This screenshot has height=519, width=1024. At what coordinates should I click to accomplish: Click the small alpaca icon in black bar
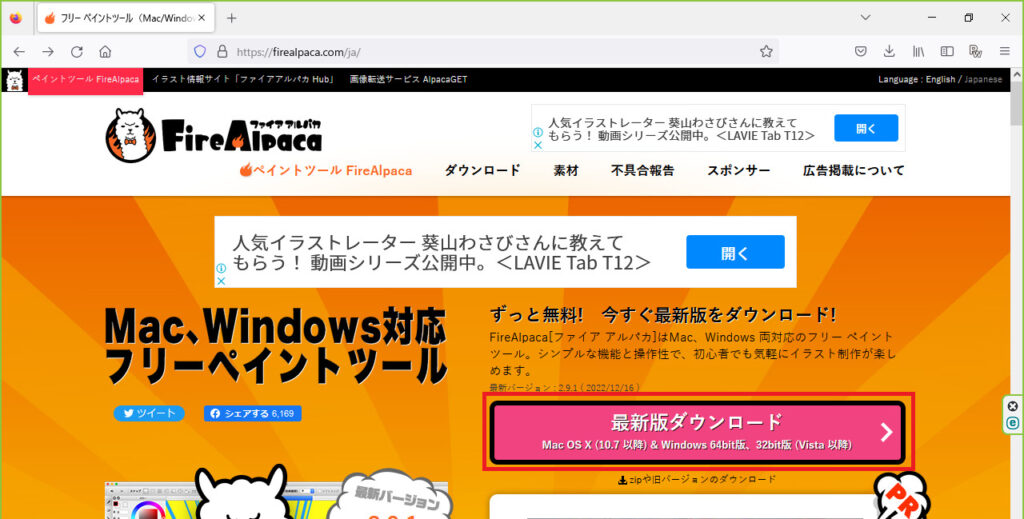pos(14,80)
